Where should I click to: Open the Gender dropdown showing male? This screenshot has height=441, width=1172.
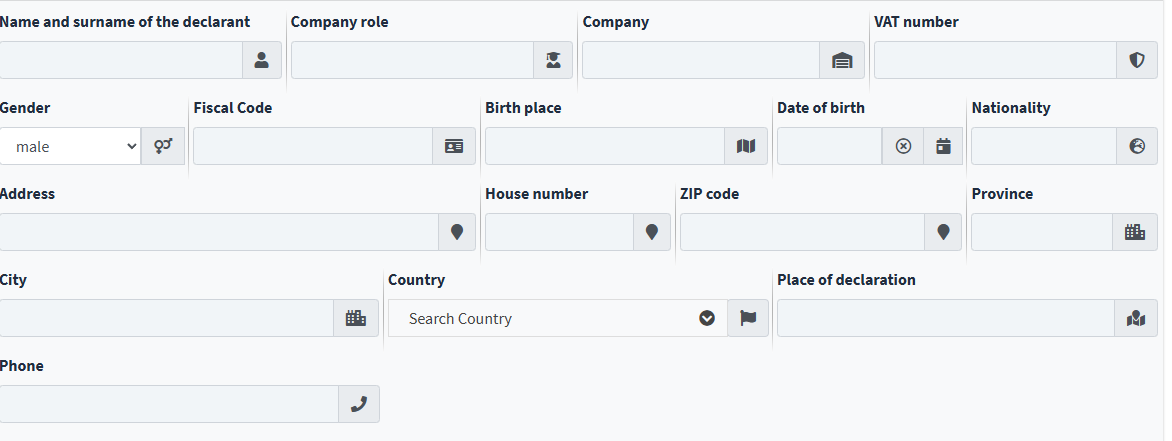(70, 147)
